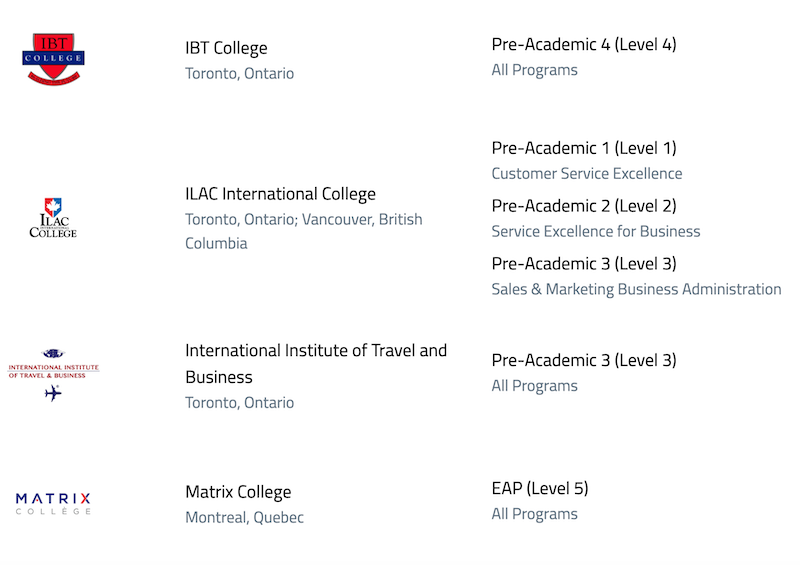800x565 pixels.
Task: Open Sales & Marketing Business Administration program
Action: coord(636,289)
